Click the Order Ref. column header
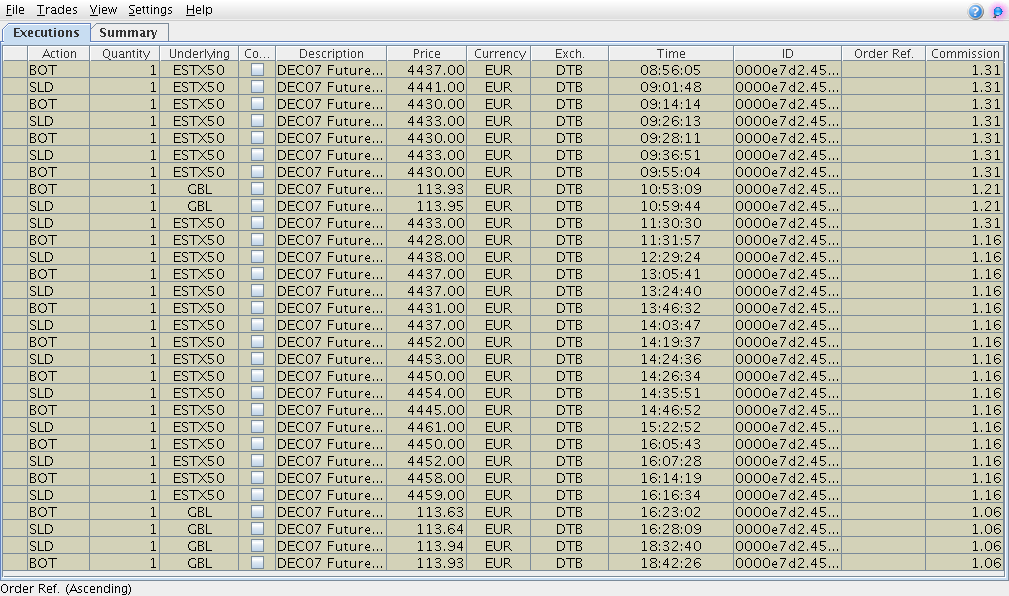The height and width of the screenshot is (596, 1009). click(883, 53)
